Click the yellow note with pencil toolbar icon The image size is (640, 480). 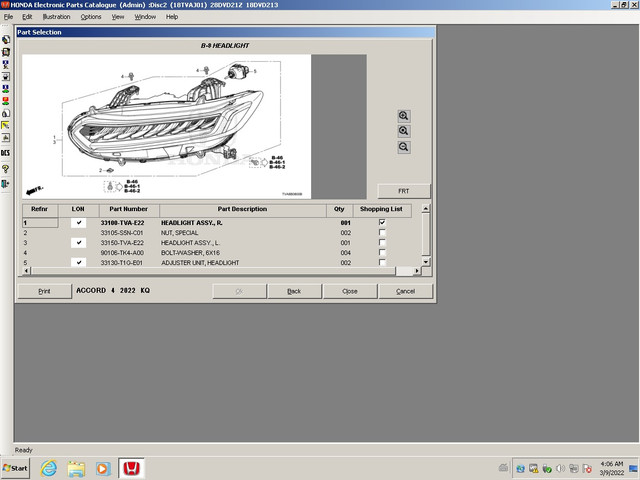(5, 125)
